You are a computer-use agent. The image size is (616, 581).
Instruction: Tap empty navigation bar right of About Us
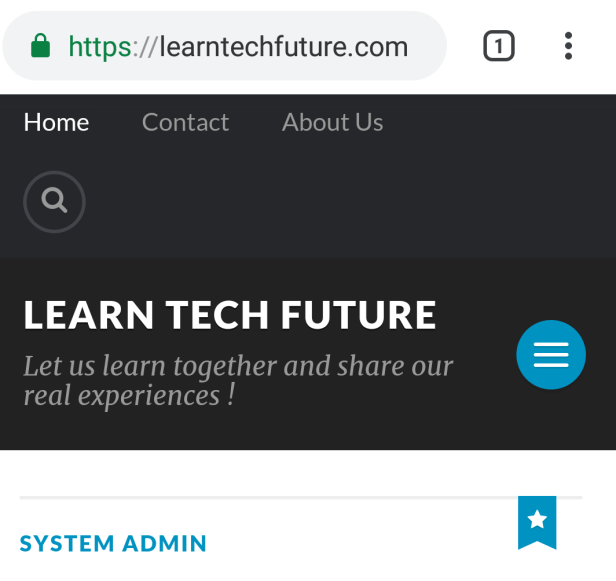(x=500, y=122)
